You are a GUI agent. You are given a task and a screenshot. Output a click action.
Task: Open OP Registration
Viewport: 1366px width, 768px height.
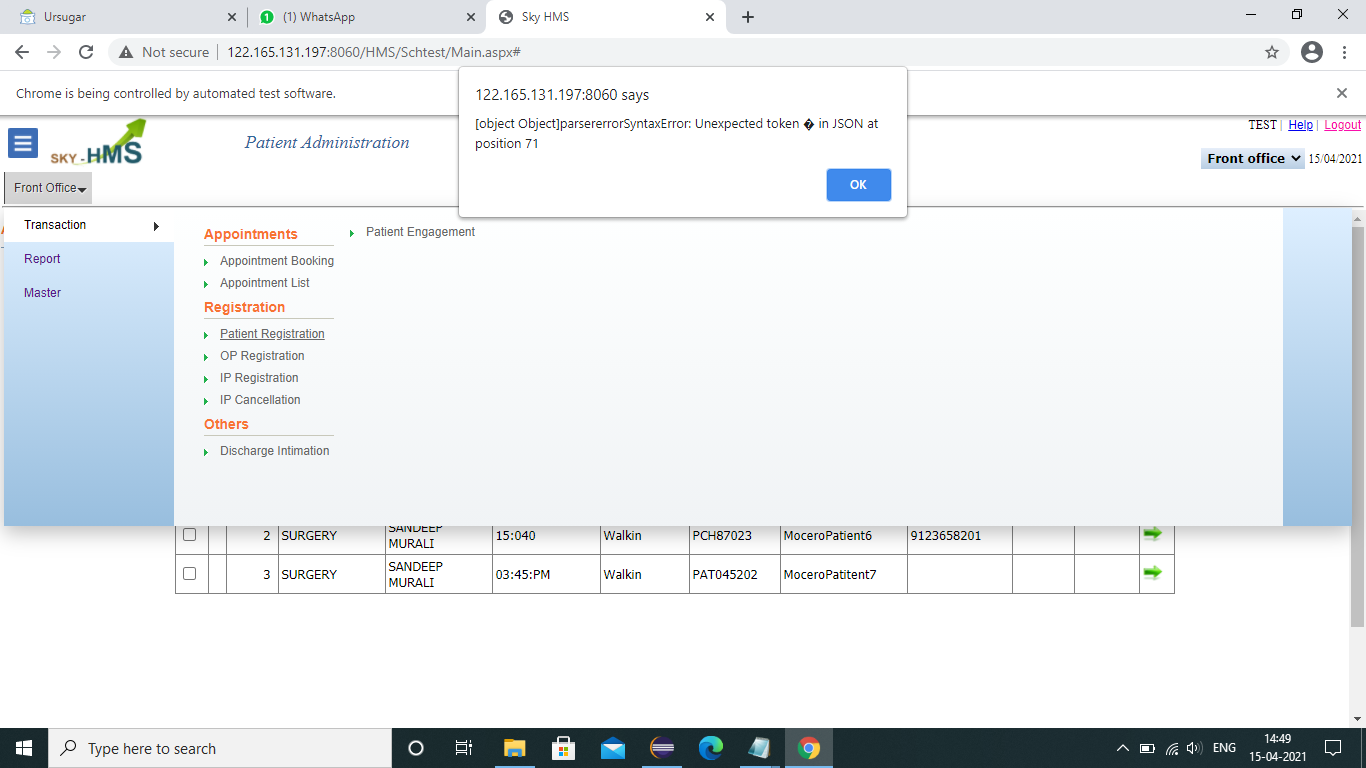tap(262, 356)
